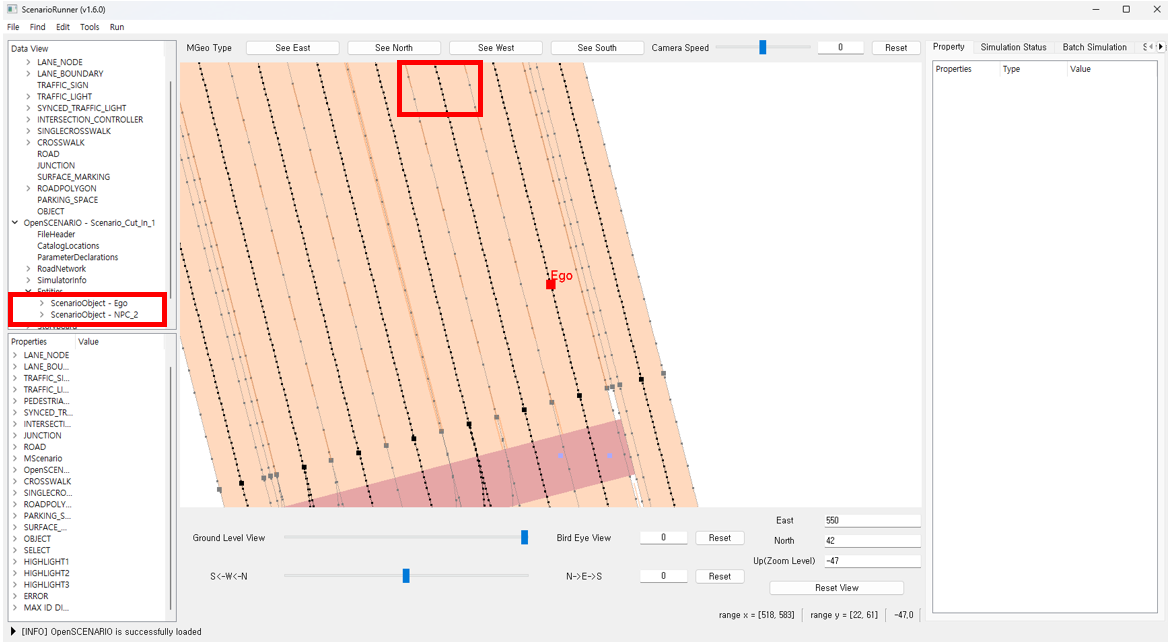
Task: Expand the INFO status log arrow
Action: (x=13, y=632)
